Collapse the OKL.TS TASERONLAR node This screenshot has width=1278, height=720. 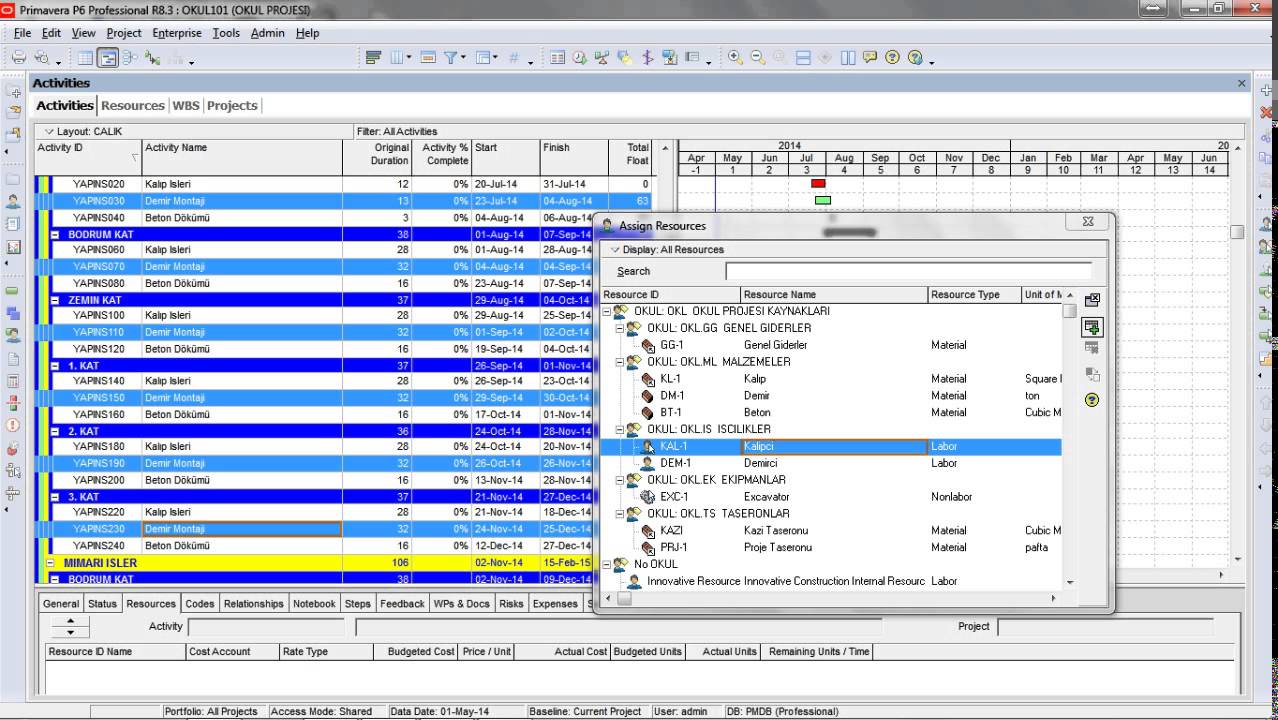[620, 514]
